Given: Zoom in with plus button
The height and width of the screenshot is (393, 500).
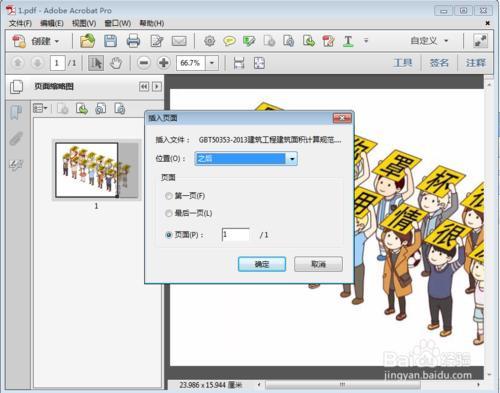Looking at the screenshot, I should pos(164,63).
